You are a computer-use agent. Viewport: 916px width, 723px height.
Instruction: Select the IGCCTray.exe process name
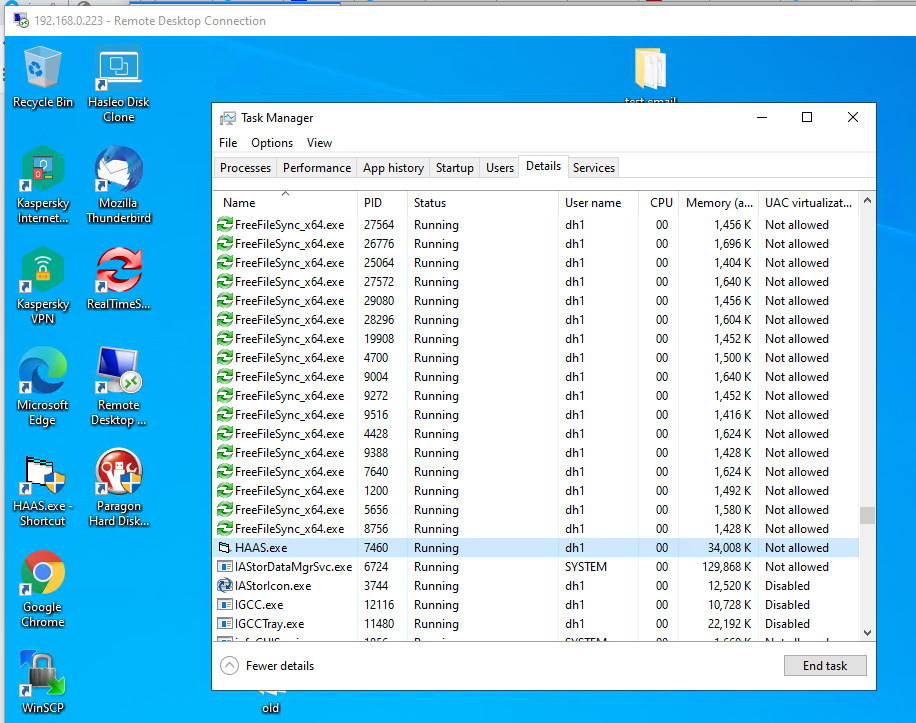click(x=269, y=624)
